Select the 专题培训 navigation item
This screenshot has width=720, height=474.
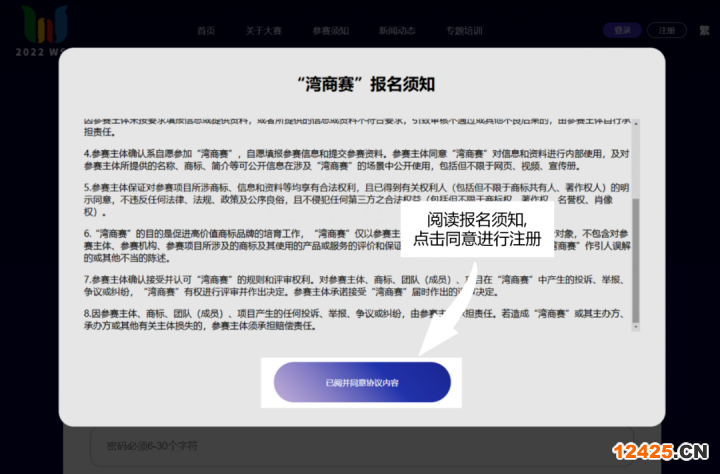[463, 31]
